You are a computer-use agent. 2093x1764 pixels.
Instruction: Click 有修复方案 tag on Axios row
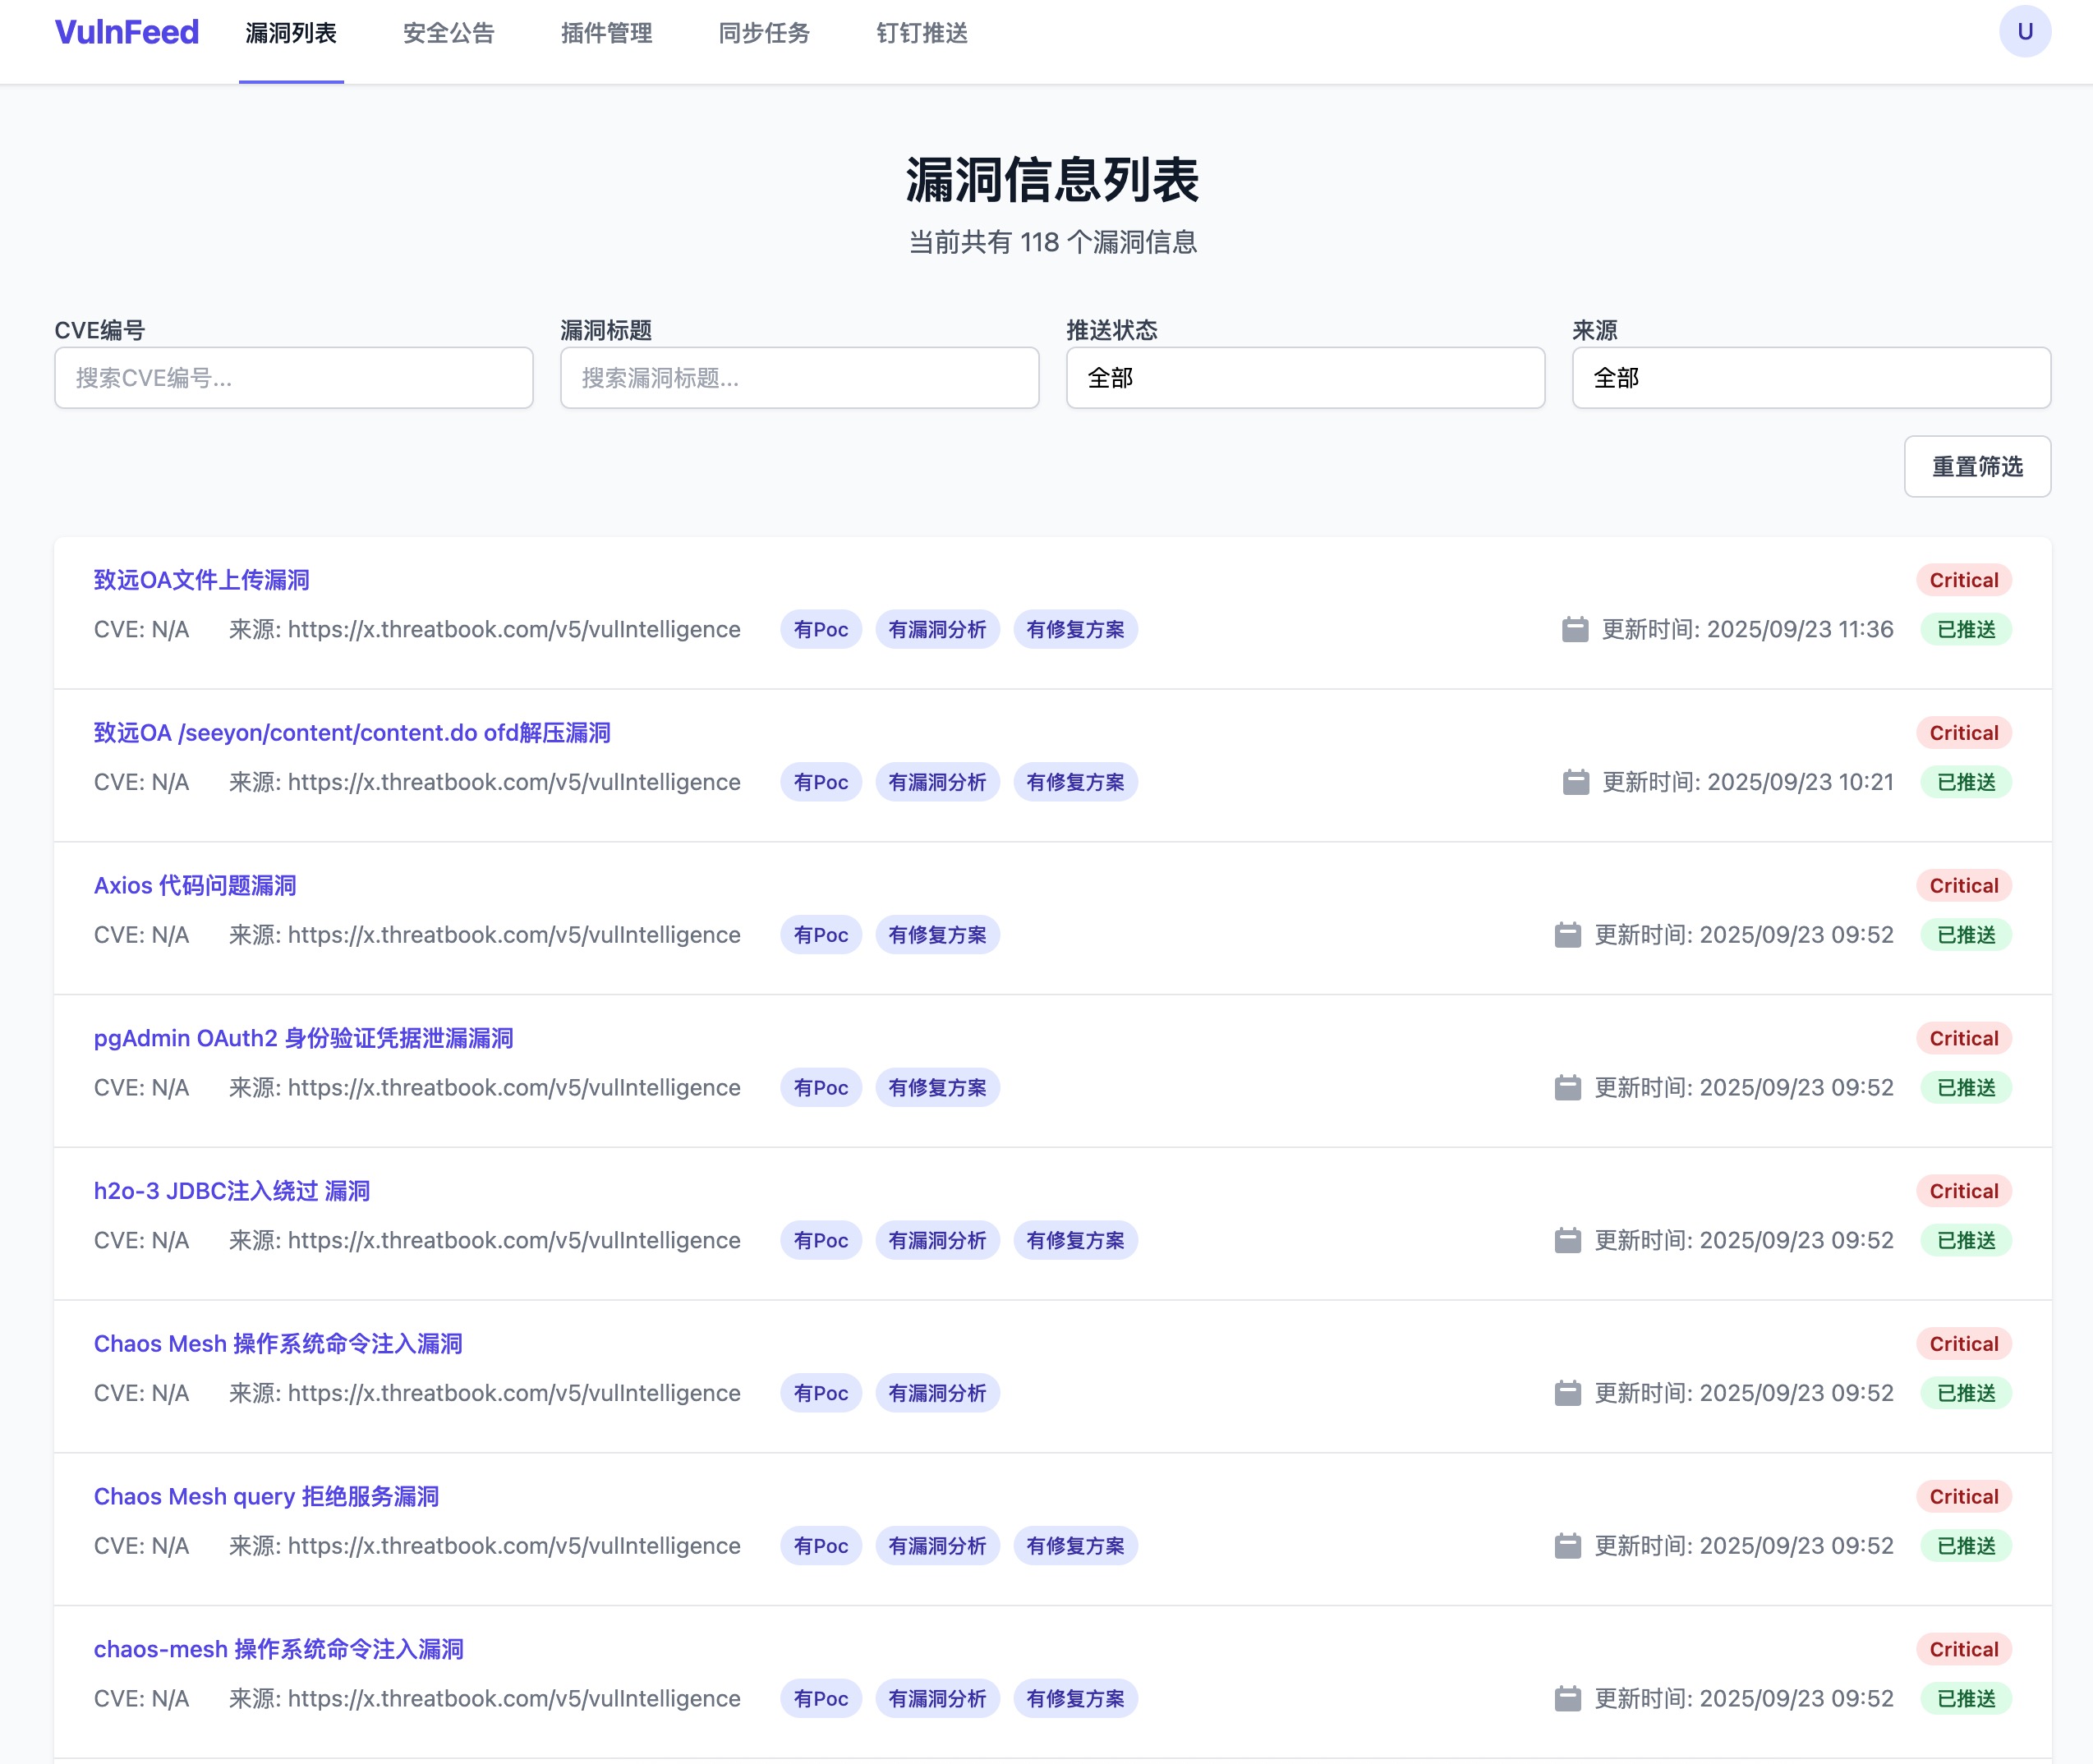[x=937, y=935]
